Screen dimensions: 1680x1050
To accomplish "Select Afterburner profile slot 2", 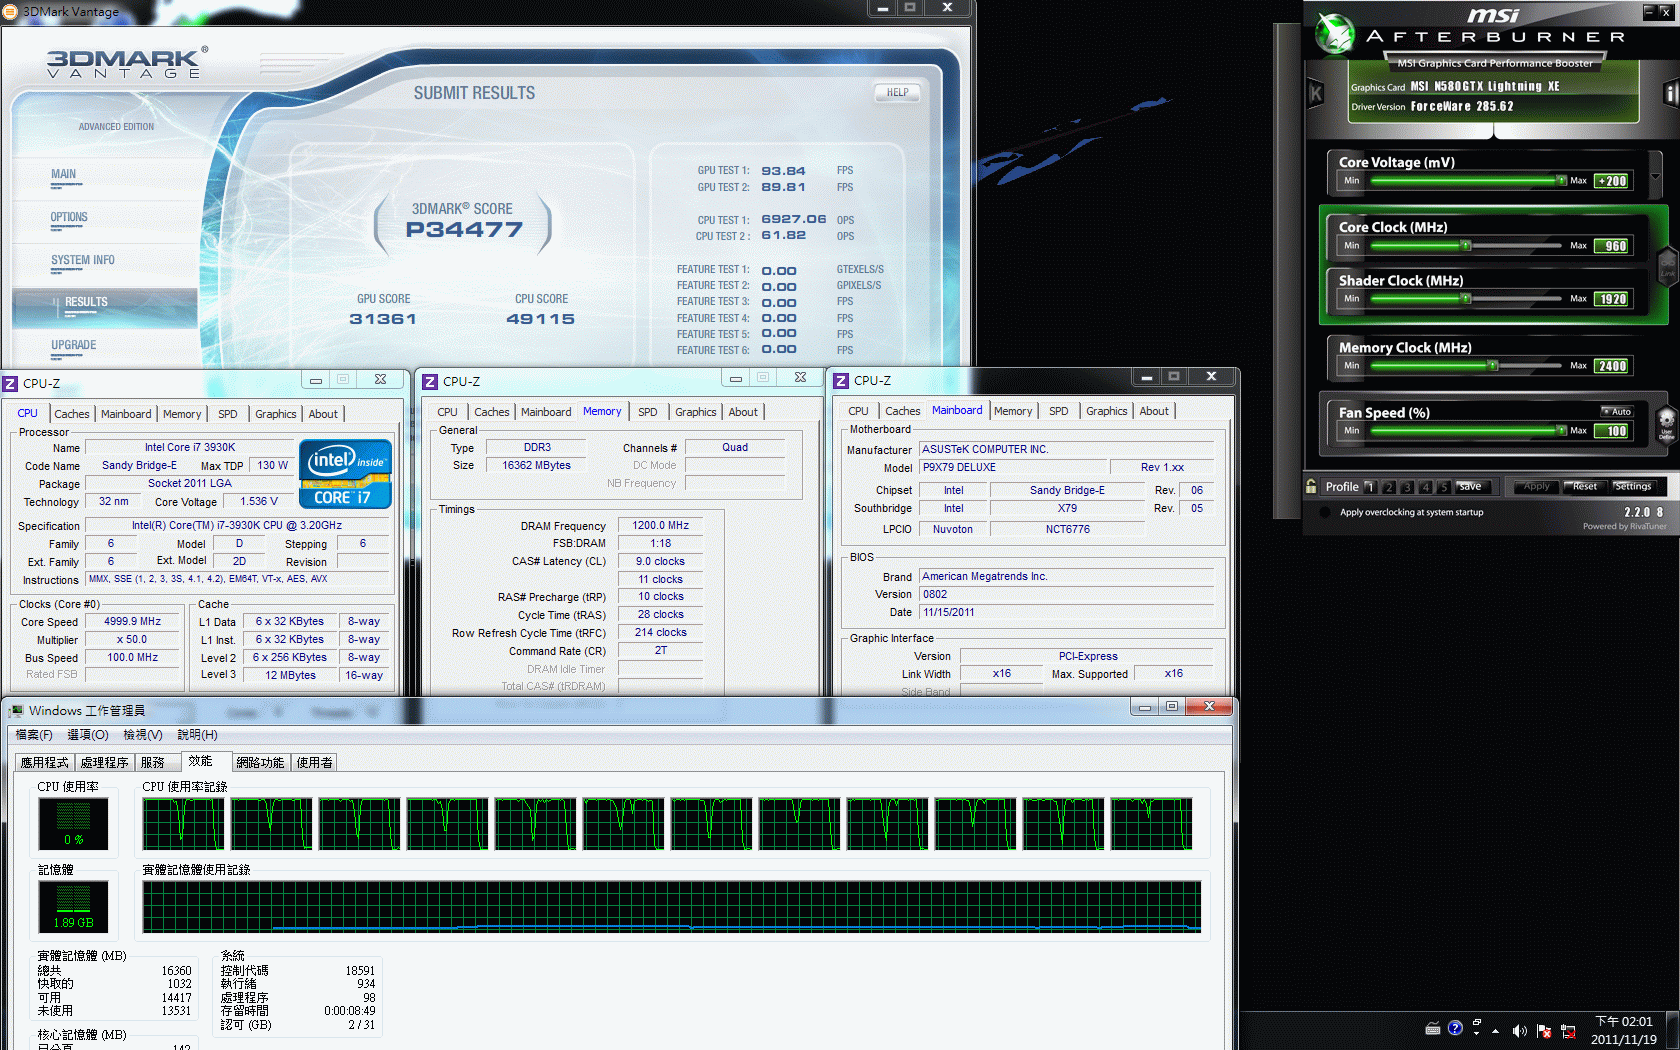I will 1389,487.
